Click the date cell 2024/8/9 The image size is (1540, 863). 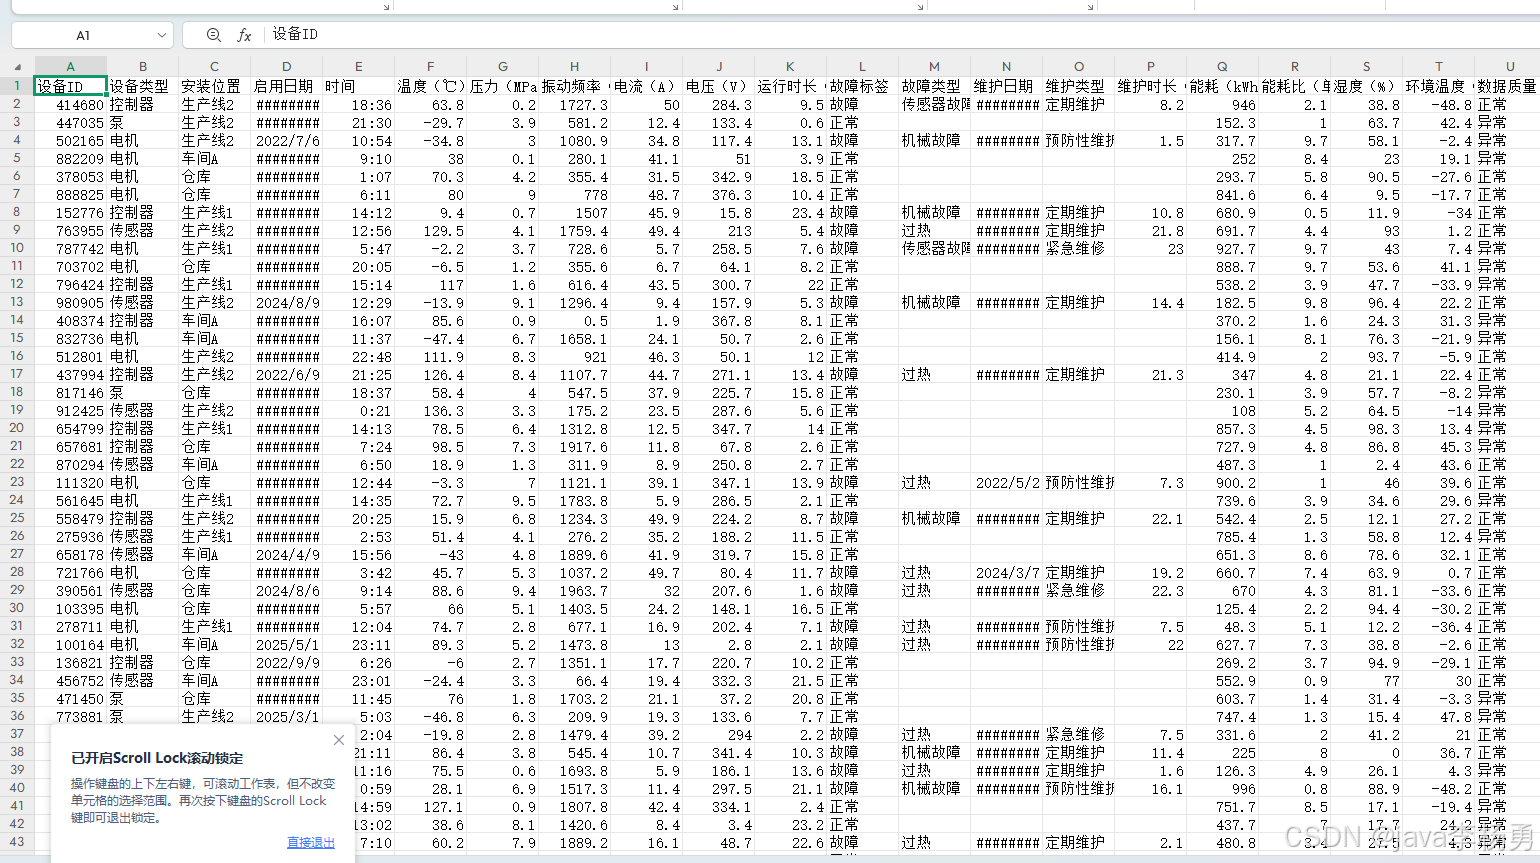(286, 302)
